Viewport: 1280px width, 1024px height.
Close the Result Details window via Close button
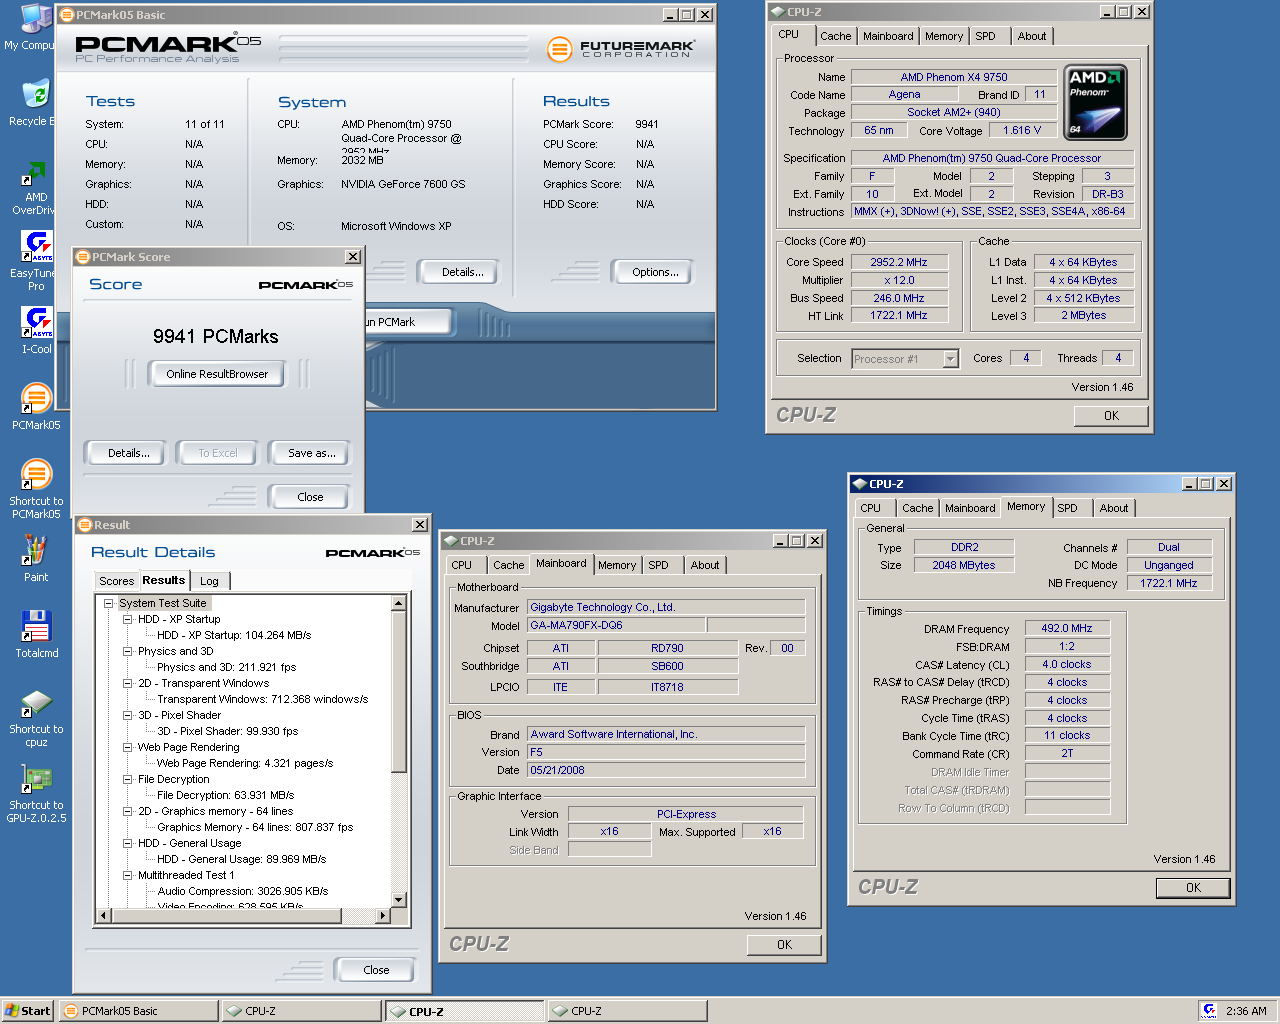coord(376,970)
